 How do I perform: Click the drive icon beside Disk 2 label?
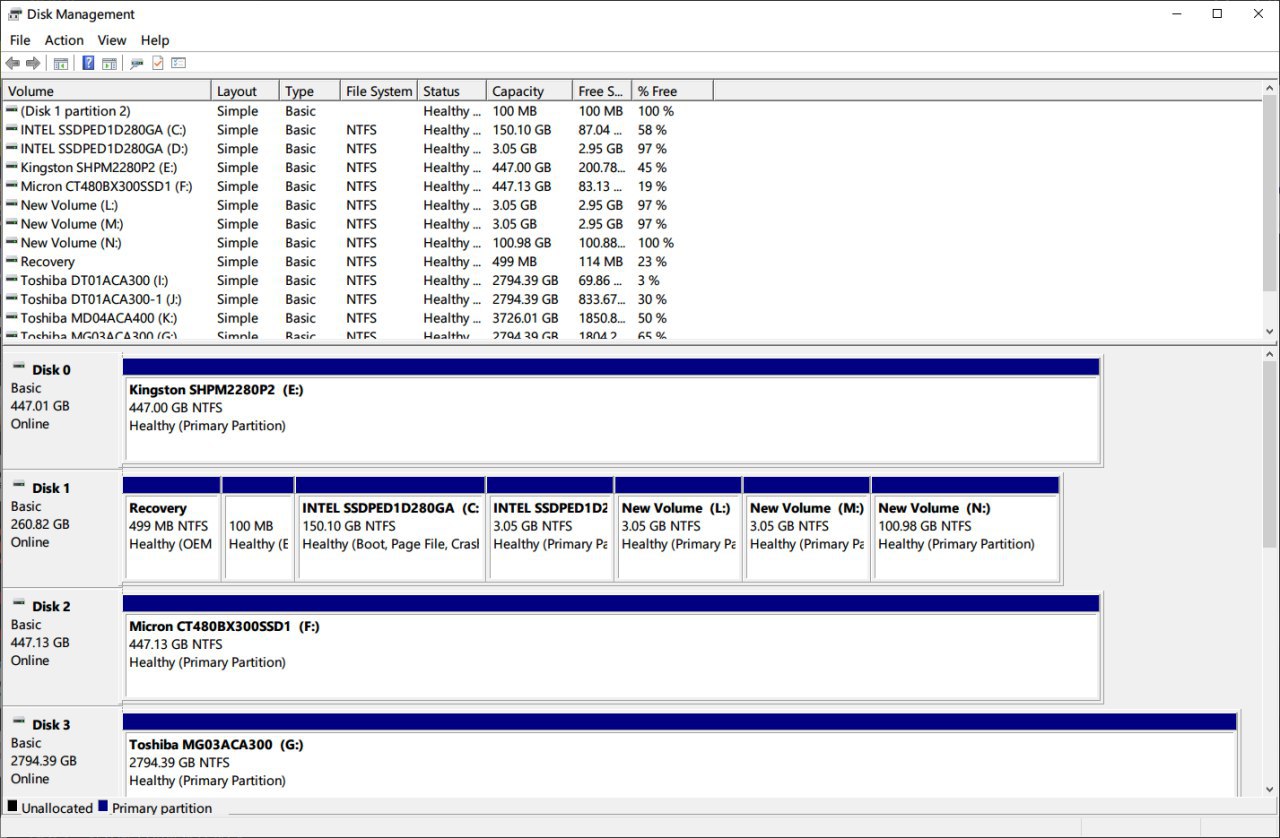19,604
